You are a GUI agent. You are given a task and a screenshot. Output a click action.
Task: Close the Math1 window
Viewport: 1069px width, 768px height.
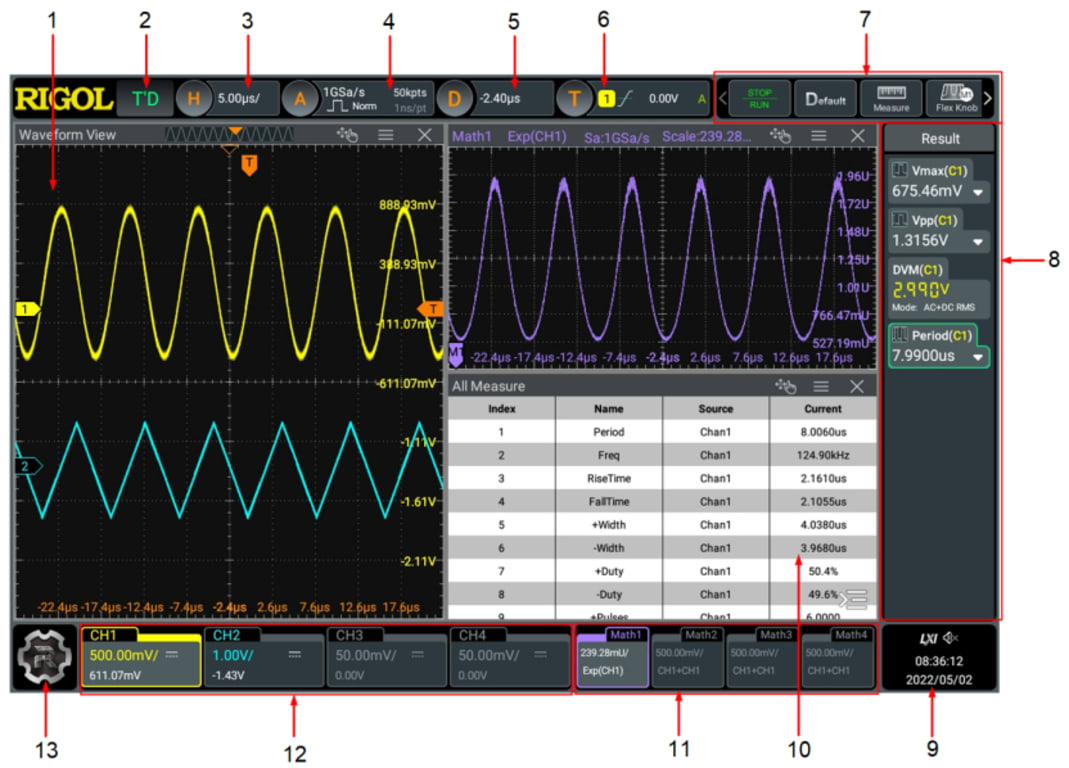coord(857,136)
